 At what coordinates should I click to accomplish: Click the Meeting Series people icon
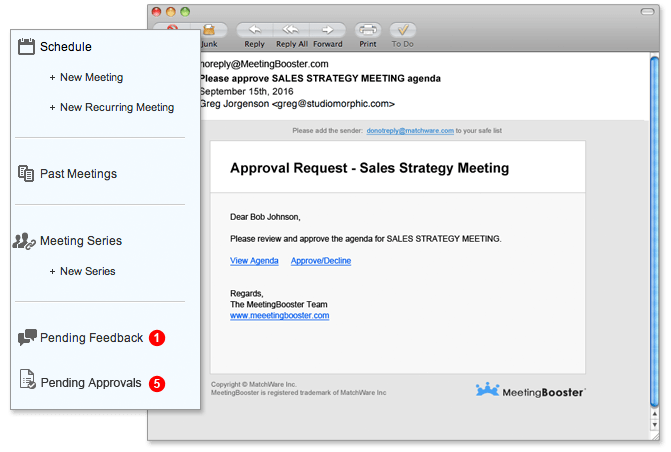coord(24,241)
